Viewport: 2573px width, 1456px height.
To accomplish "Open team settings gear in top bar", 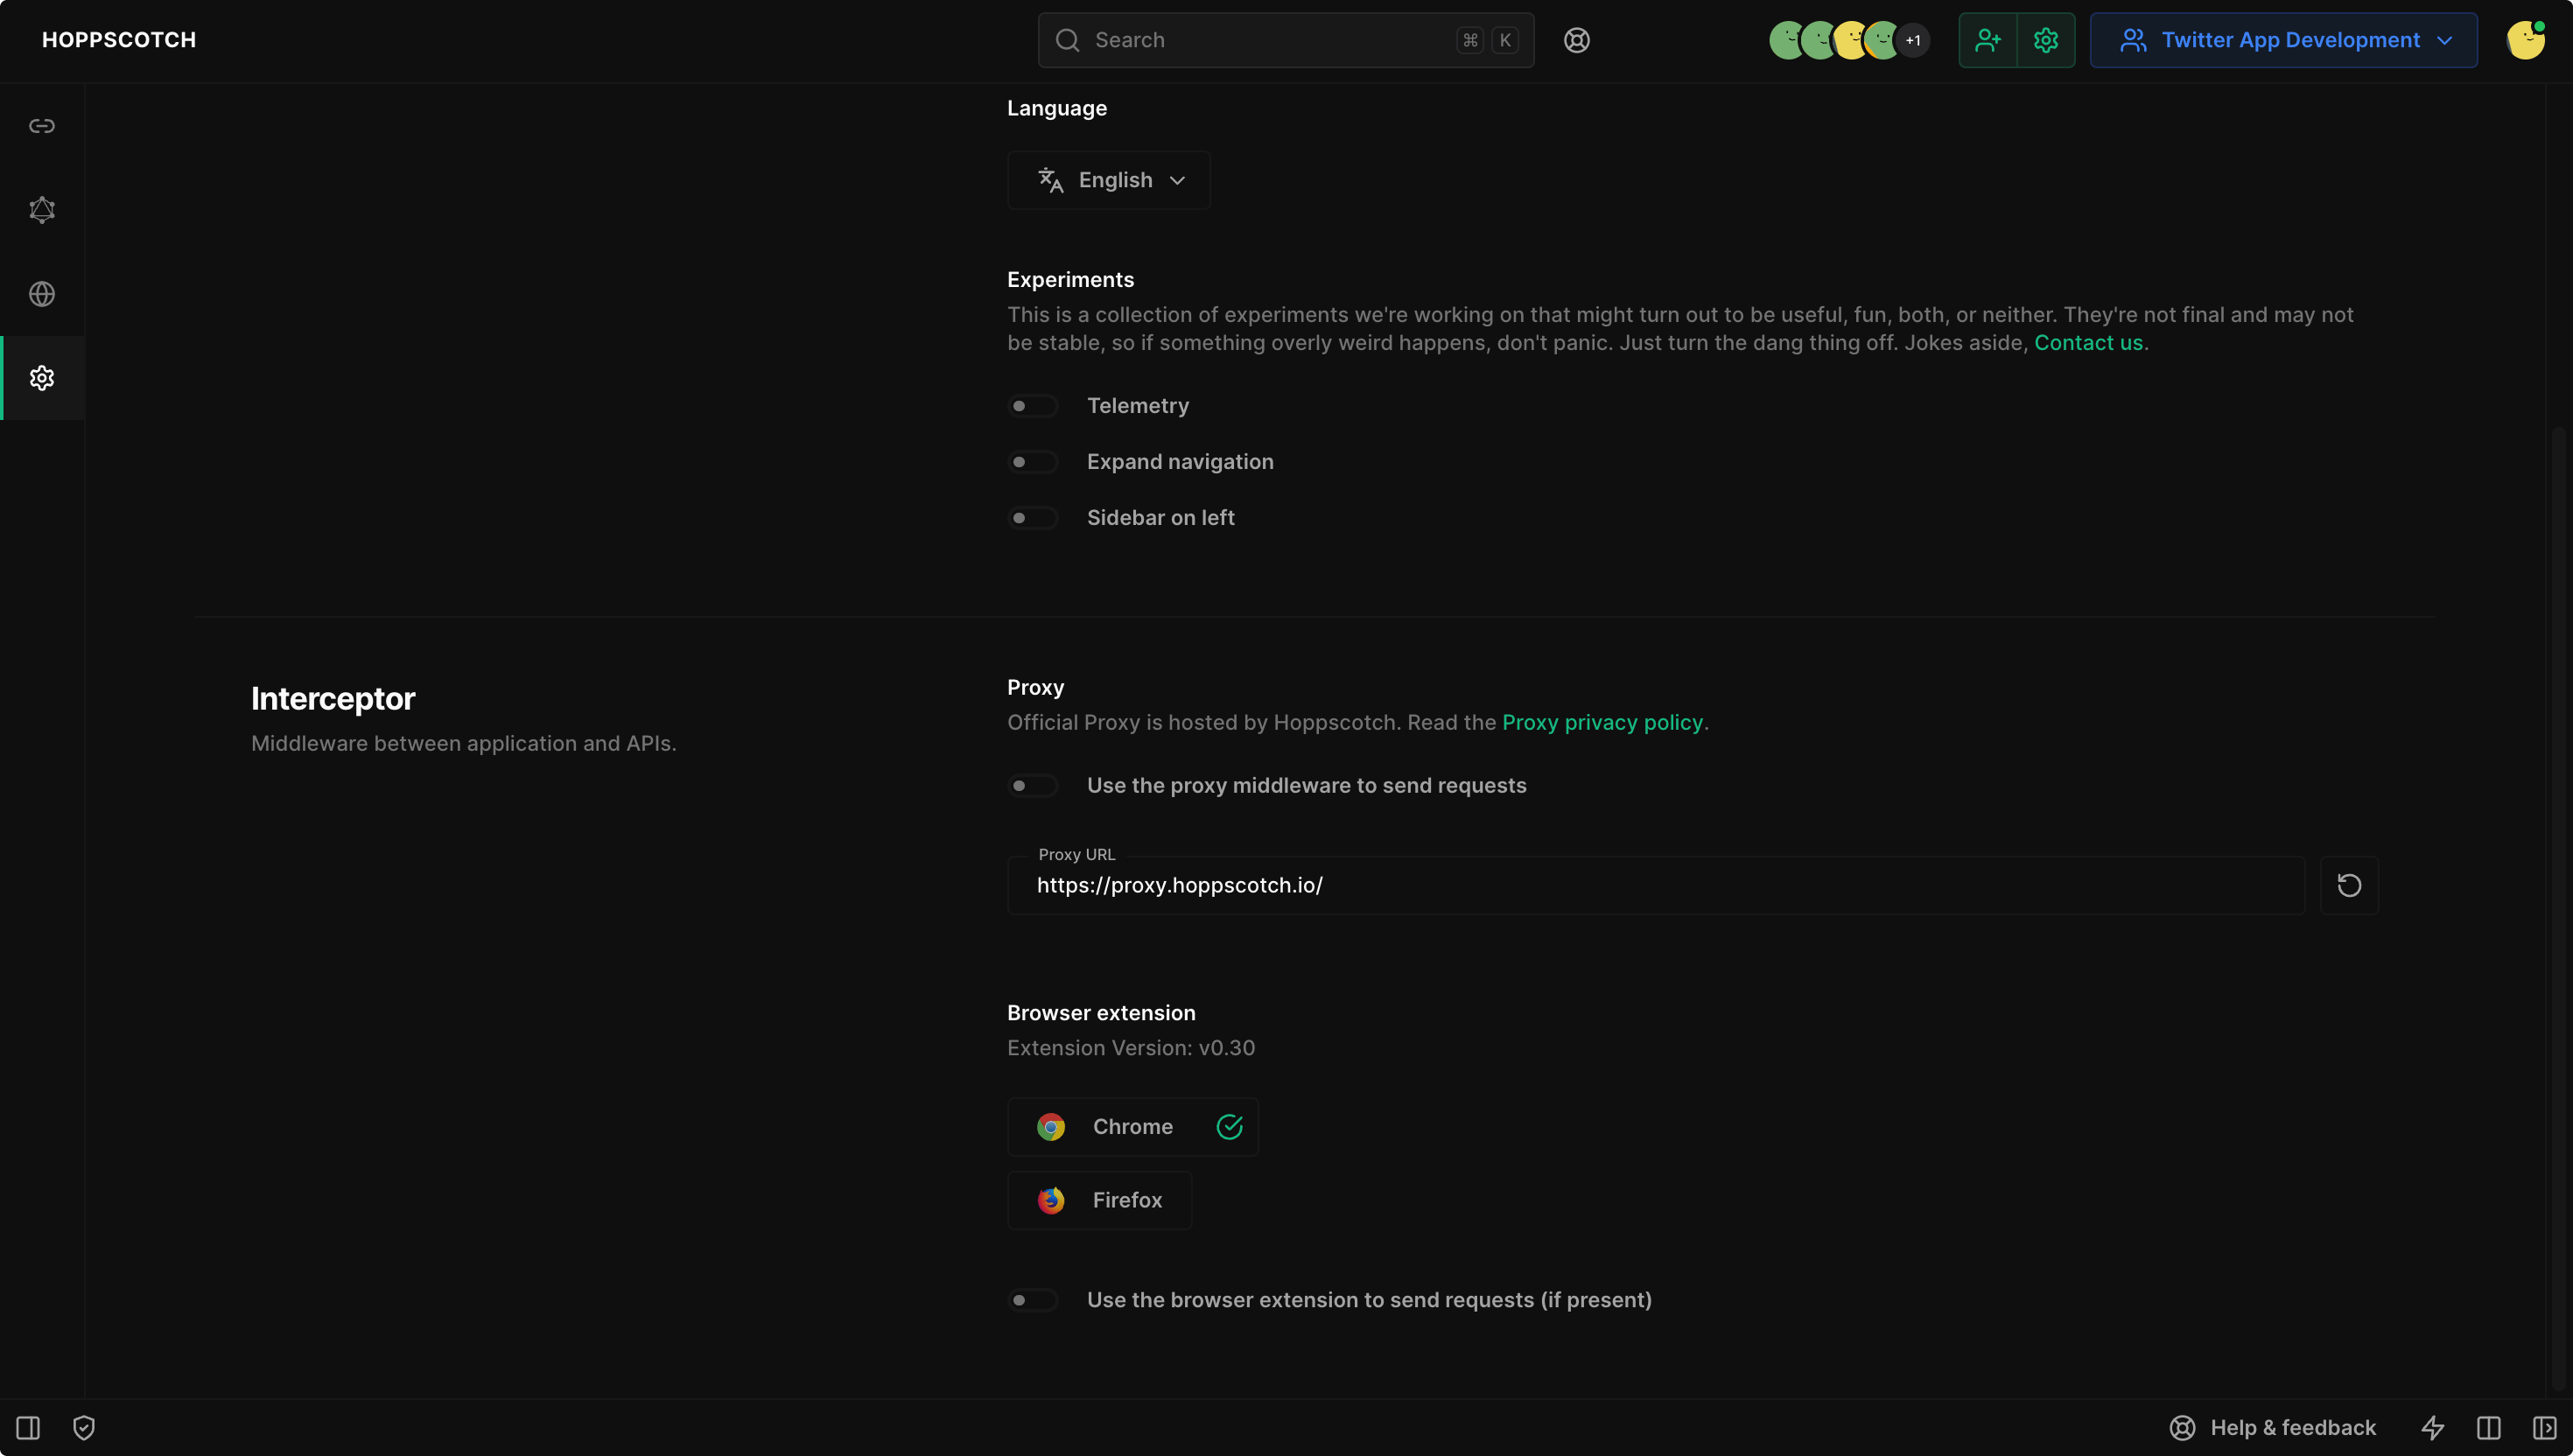I will pyautogui.click(x=2046, y=40).
